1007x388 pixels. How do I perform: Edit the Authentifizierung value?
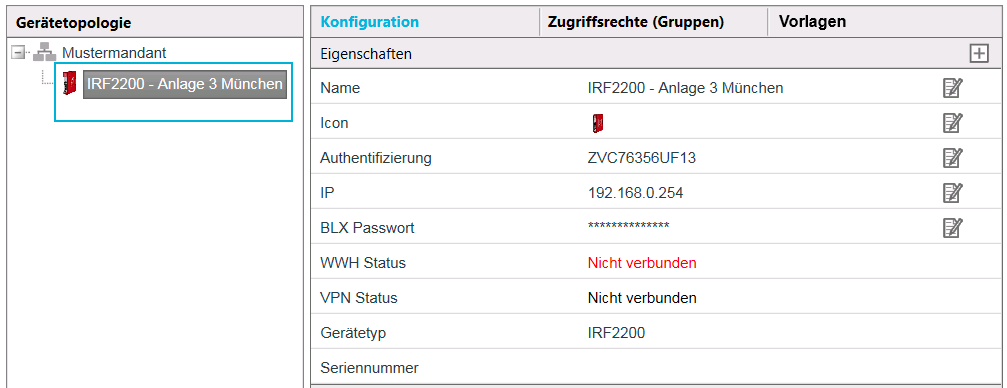(952, 157)
